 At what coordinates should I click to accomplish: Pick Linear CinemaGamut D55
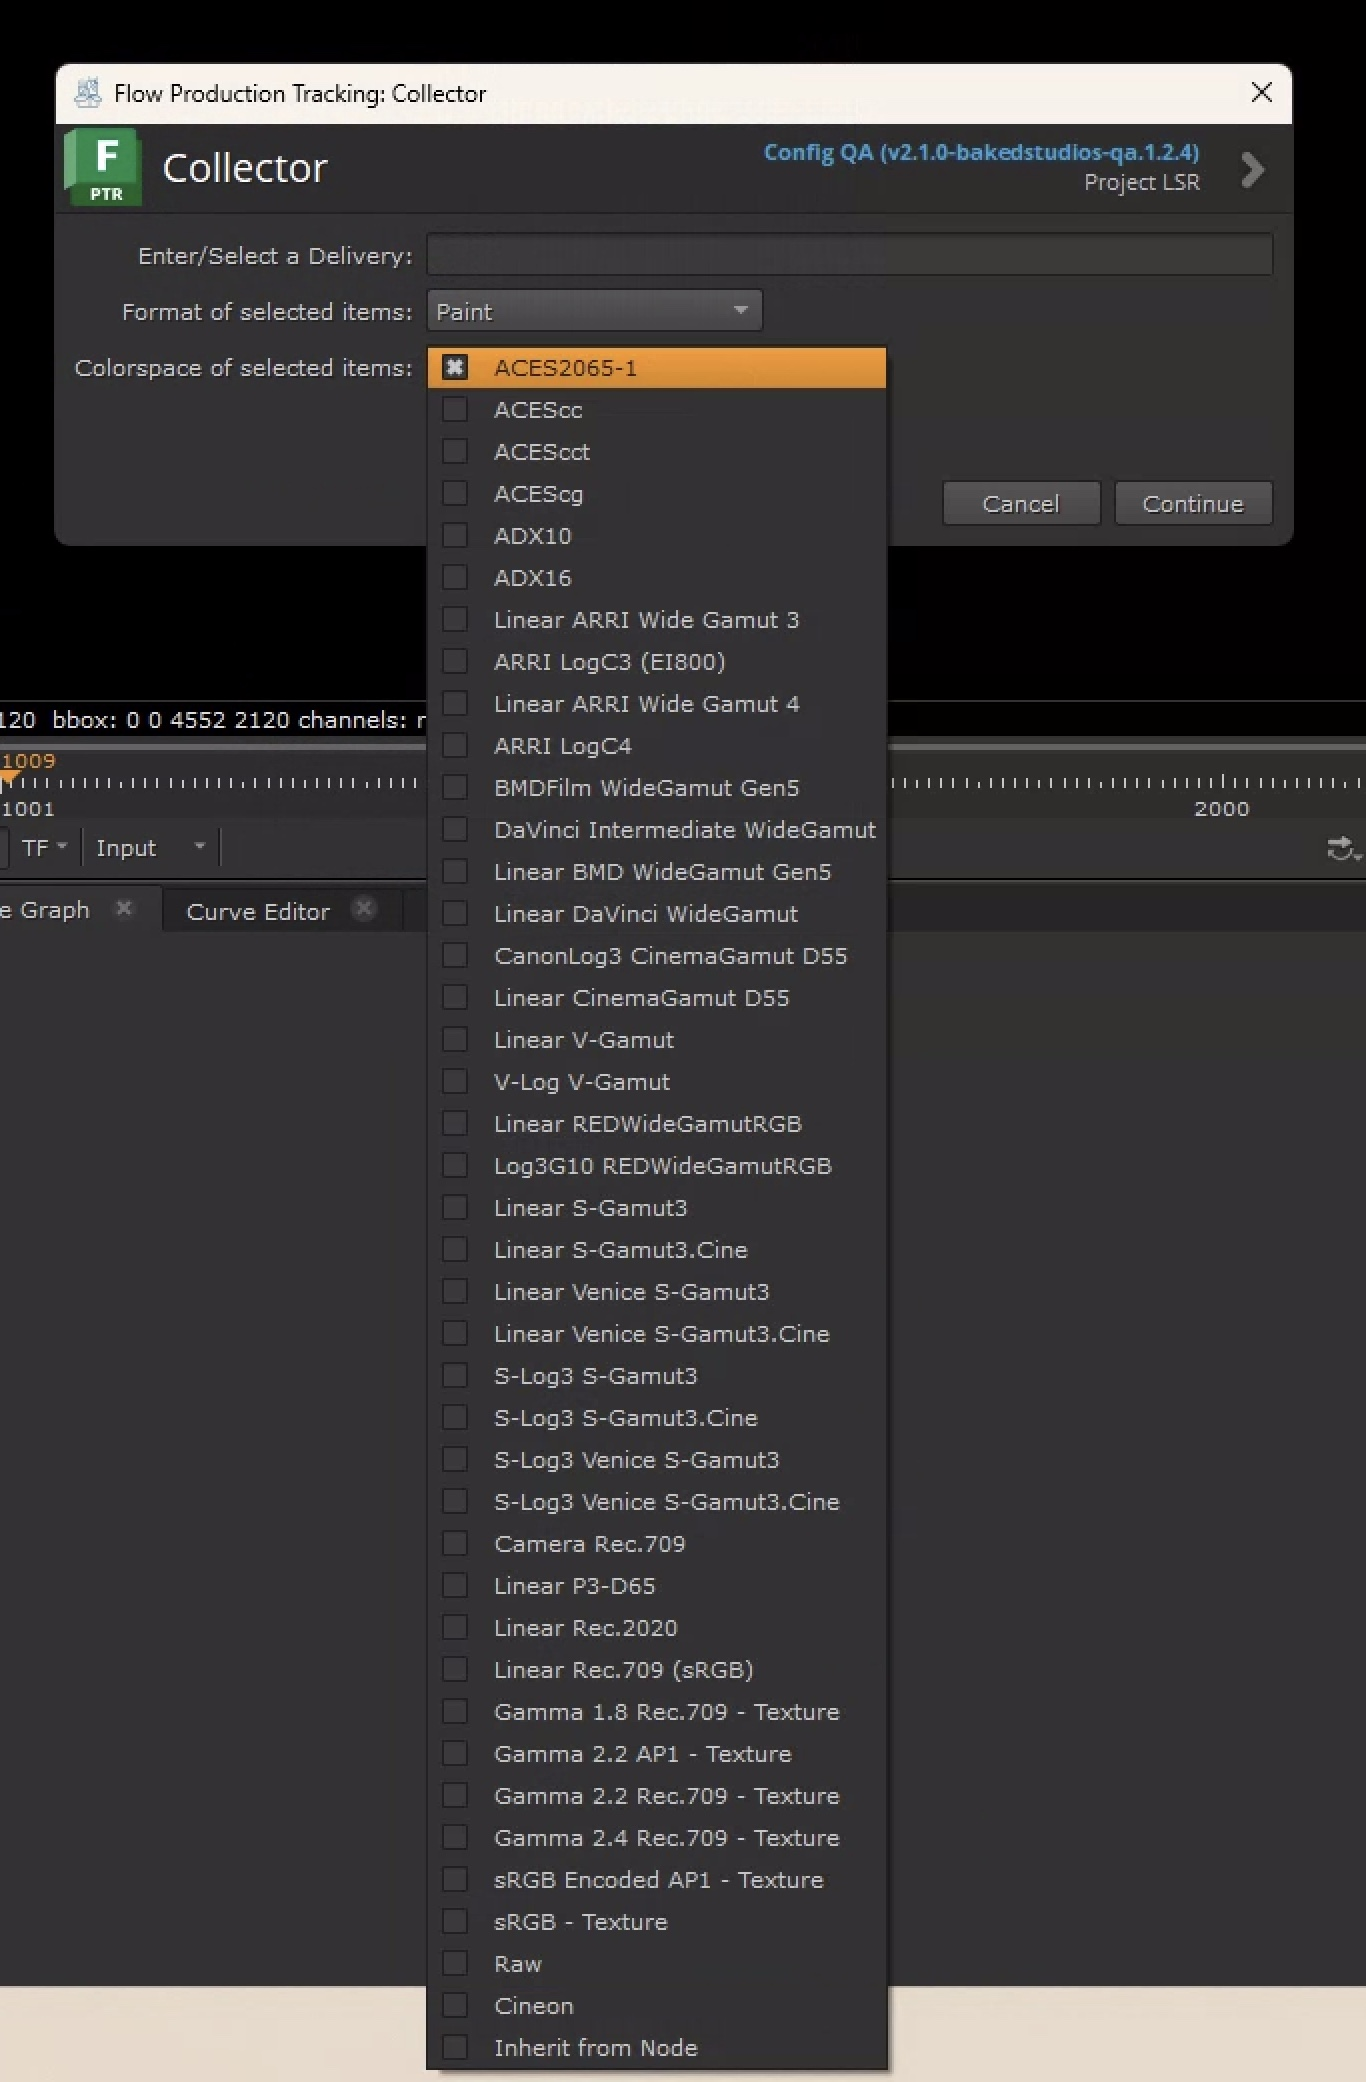click(657, 997)
